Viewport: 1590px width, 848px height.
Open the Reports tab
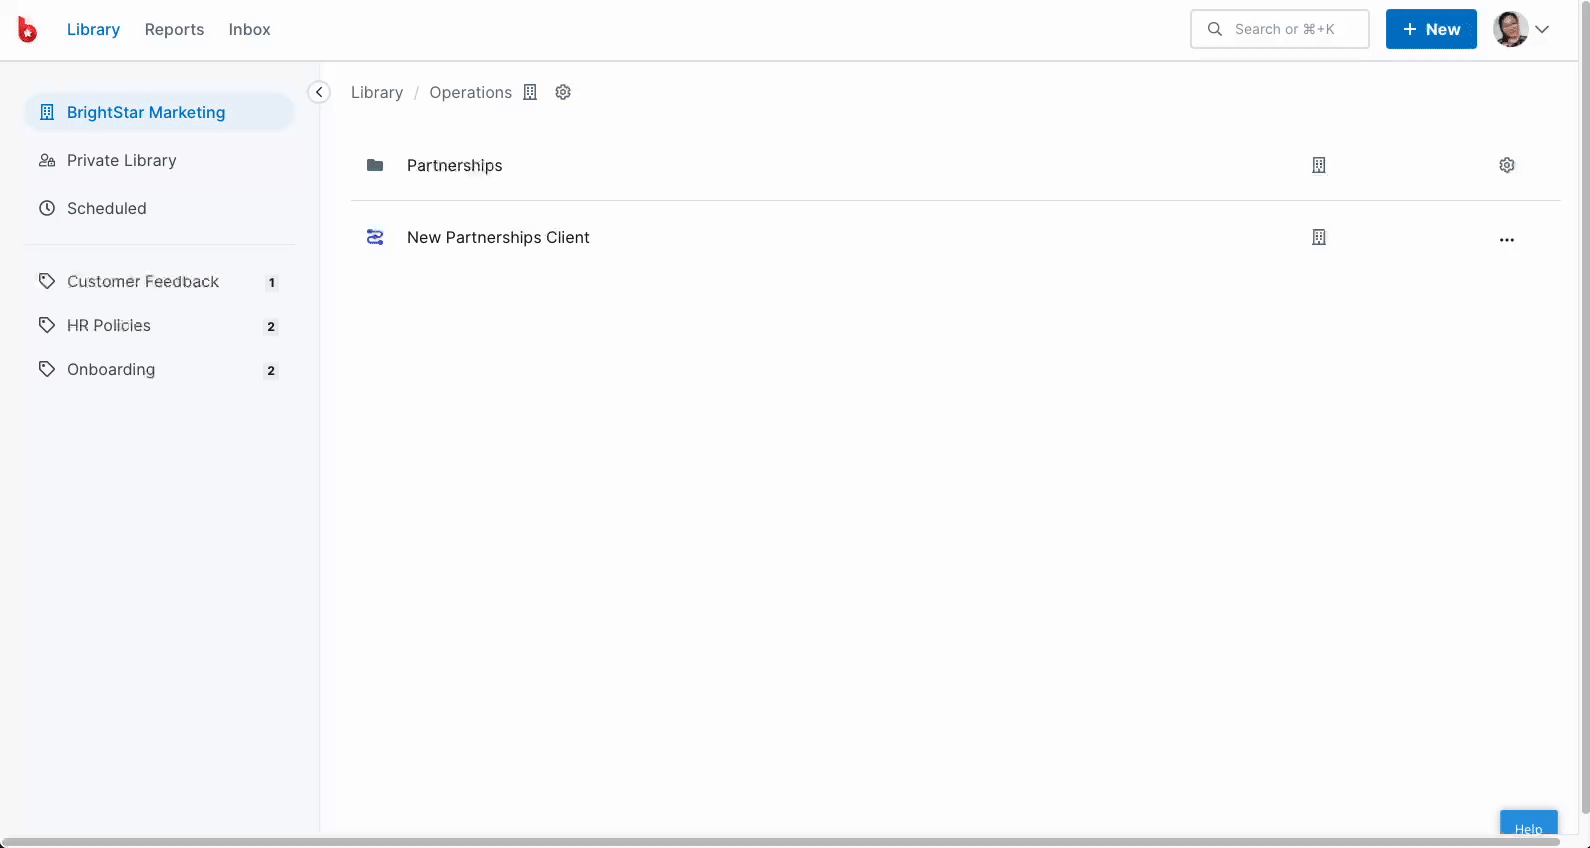point(174,29)
